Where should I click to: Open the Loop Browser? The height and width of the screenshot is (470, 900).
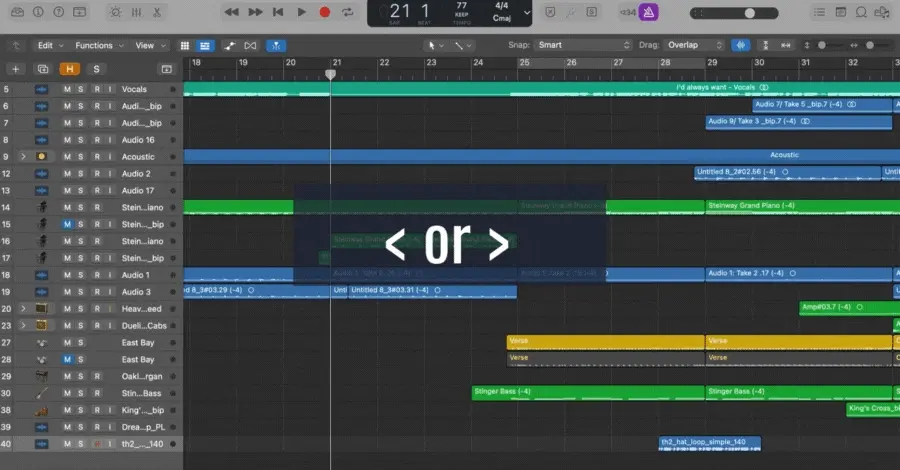[x=861, y=12]
